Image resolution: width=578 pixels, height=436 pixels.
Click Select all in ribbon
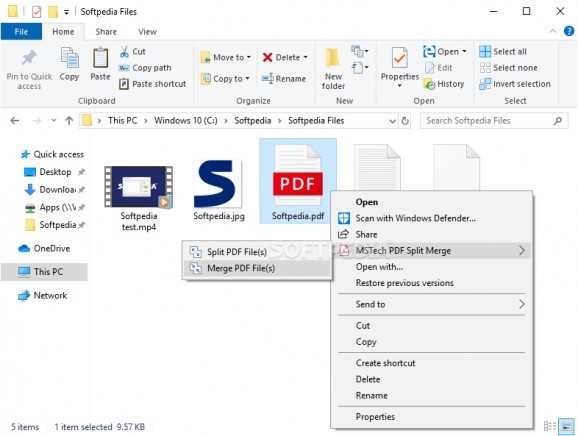503,52
